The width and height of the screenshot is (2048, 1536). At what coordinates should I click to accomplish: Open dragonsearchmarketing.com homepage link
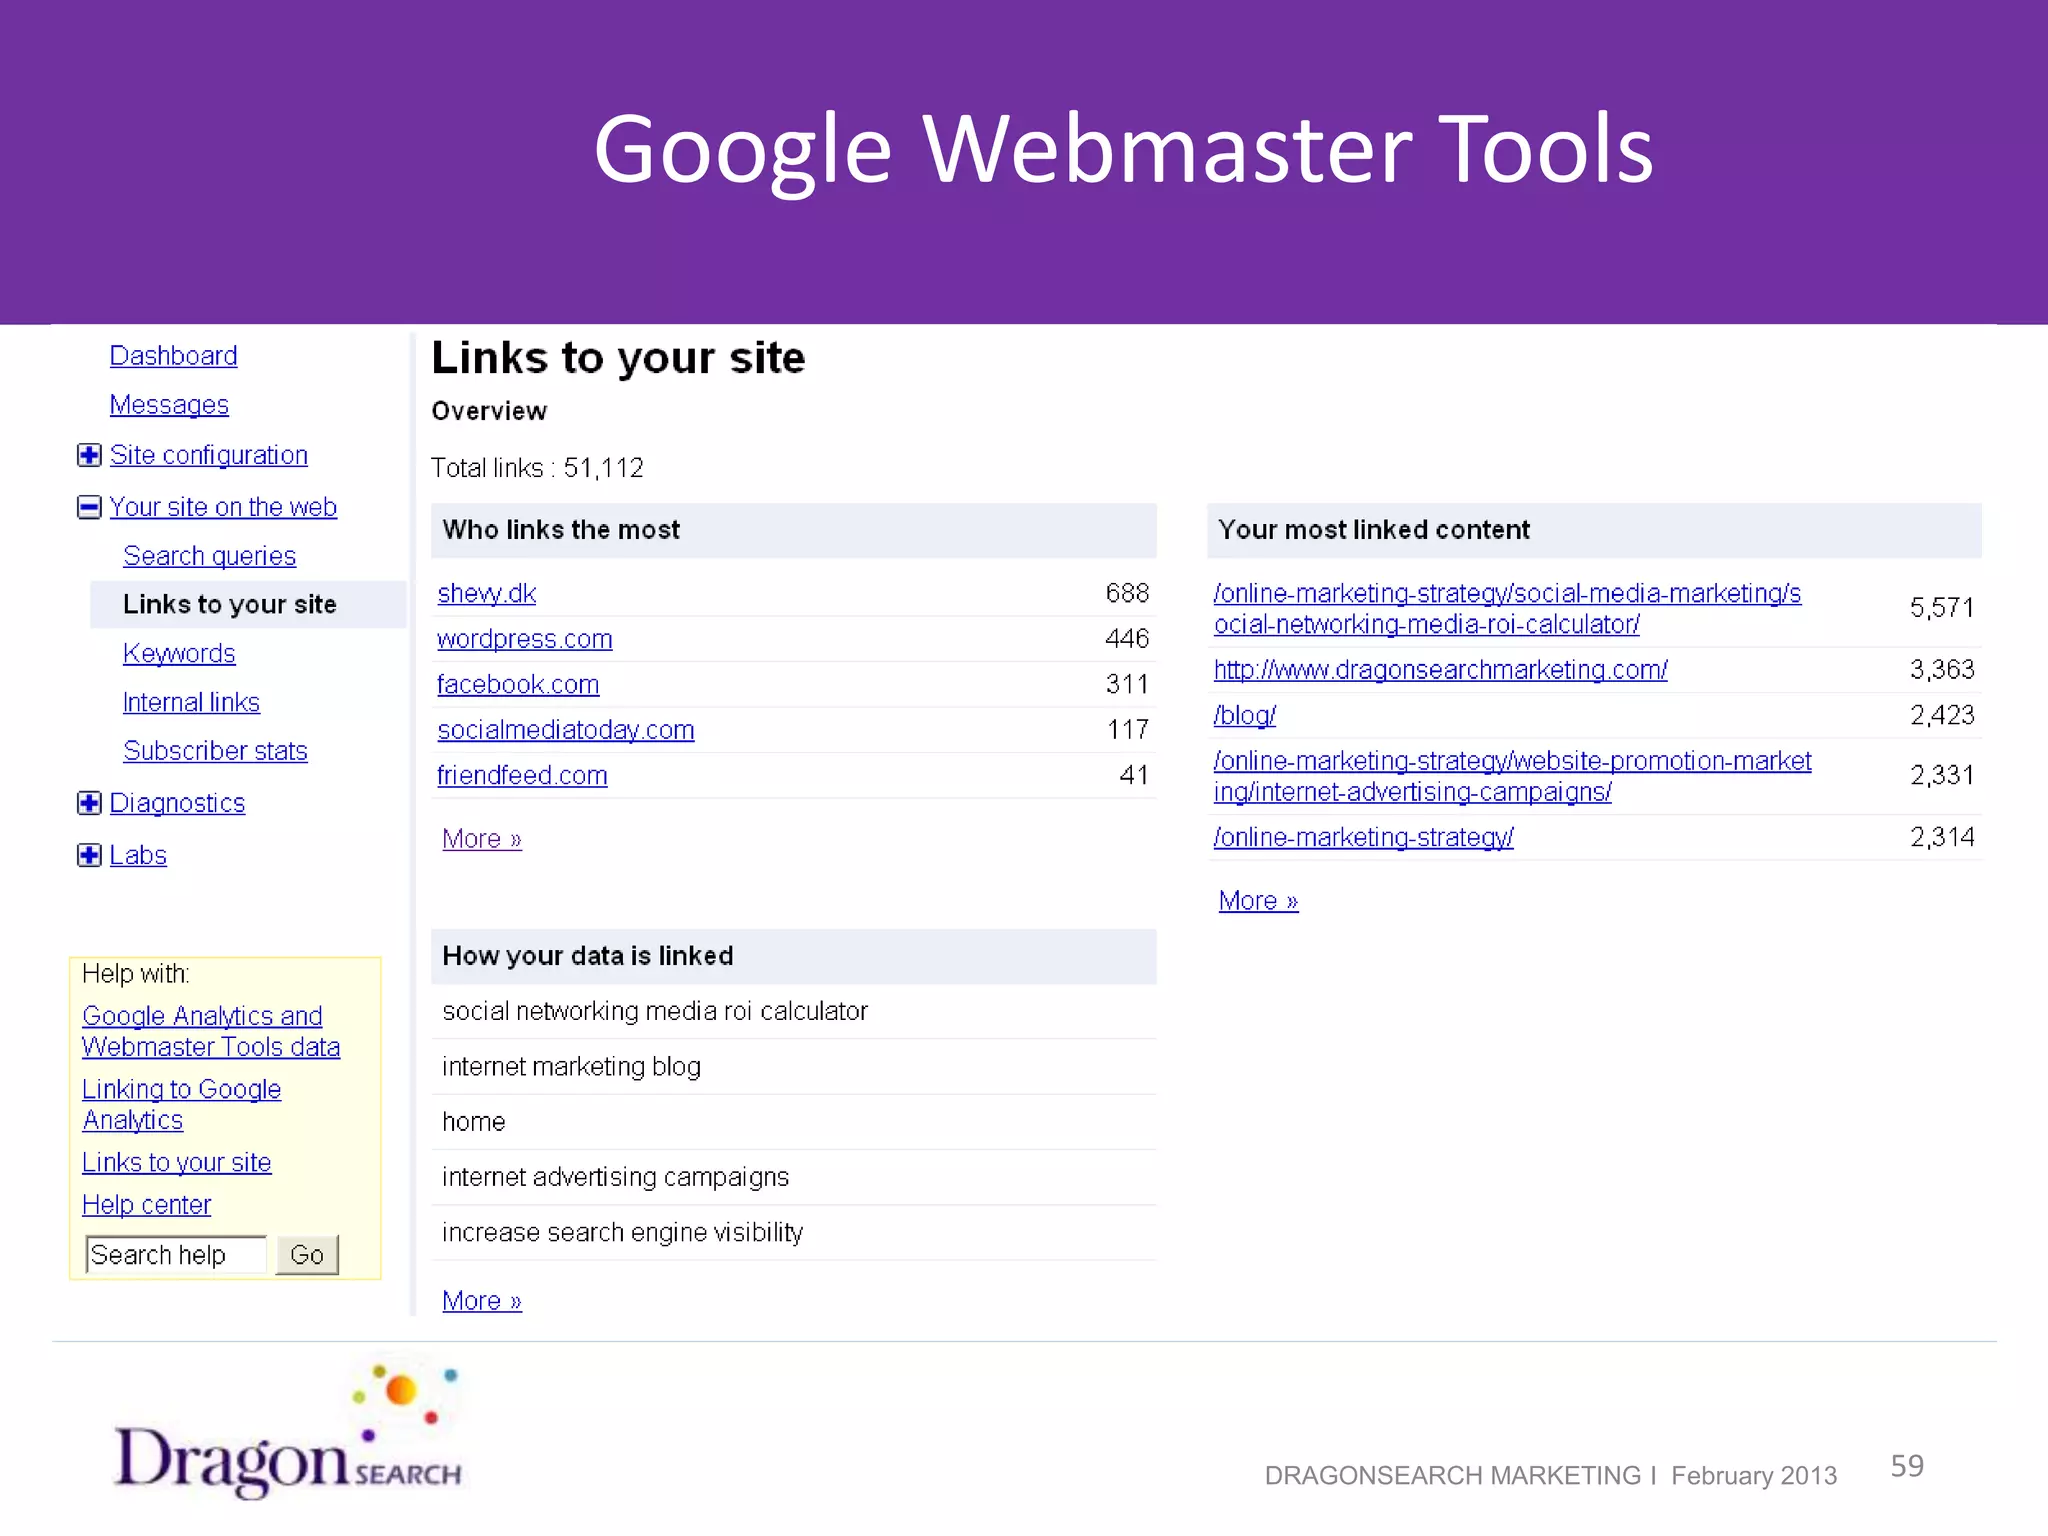point(1440,669)
